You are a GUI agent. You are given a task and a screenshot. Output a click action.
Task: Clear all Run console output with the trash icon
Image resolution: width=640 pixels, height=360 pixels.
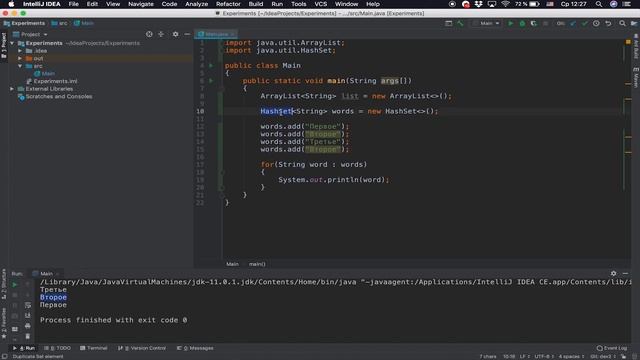point(28,336)
